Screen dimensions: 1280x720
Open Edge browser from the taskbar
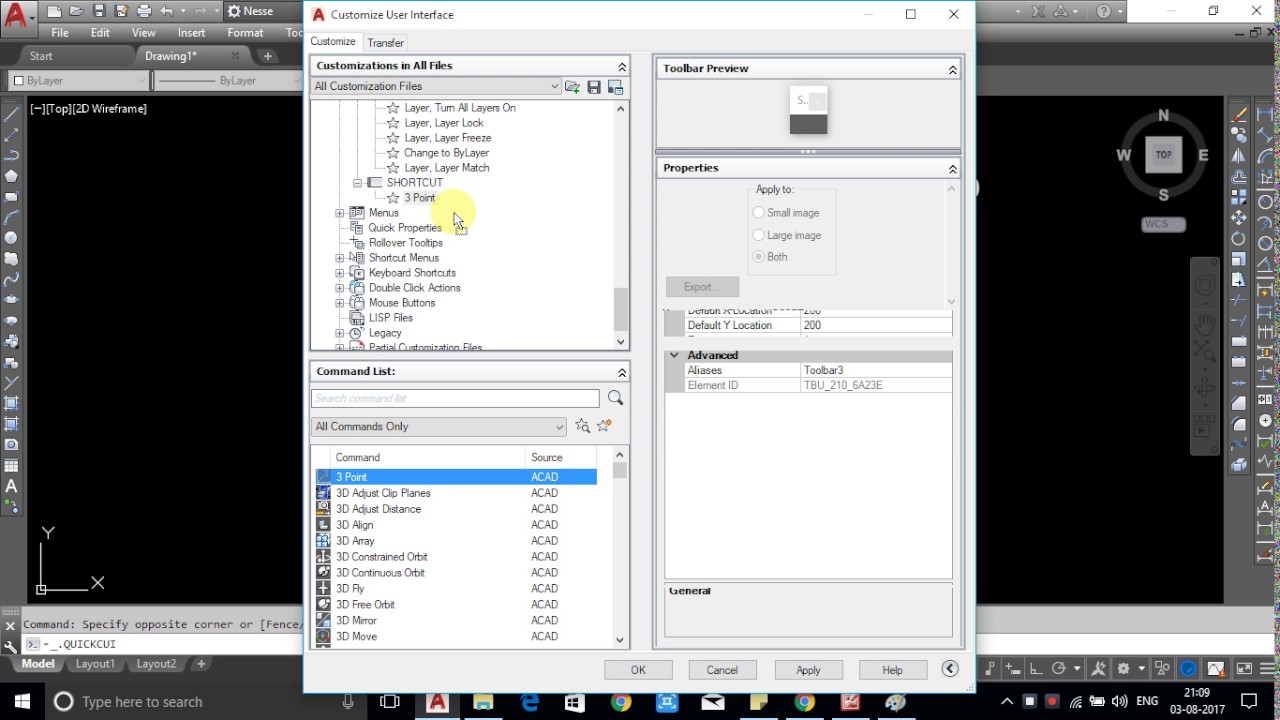coord(529,702)
